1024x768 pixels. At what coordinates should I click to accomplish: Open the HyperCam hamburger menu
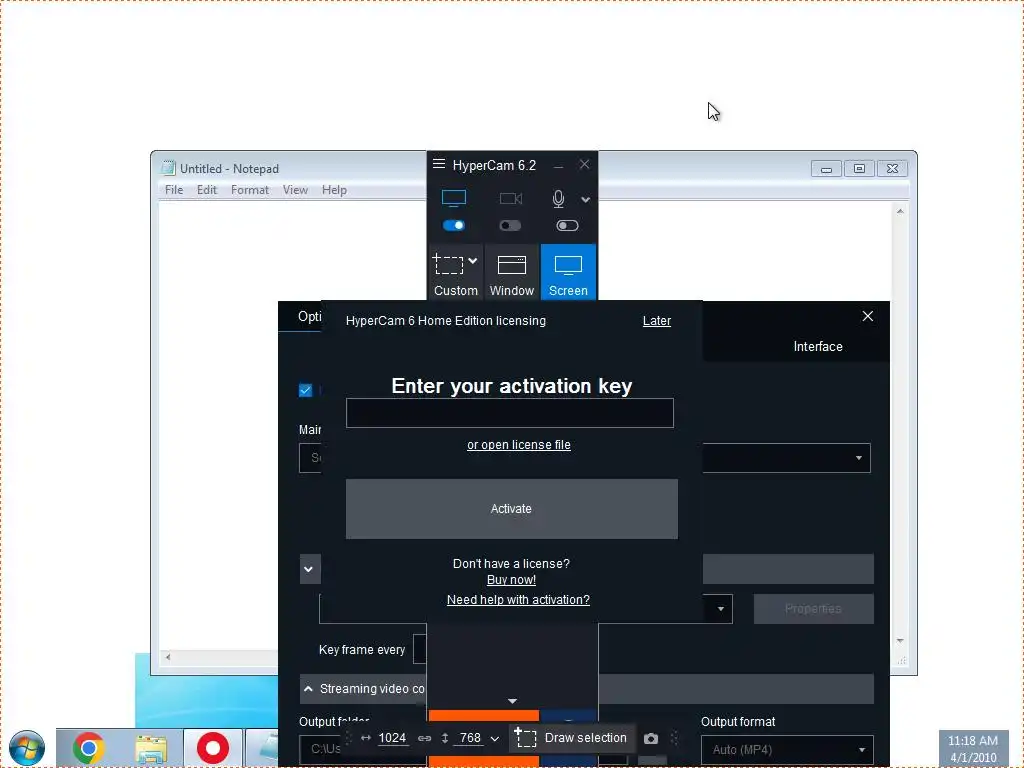click(x=439, y=164)
